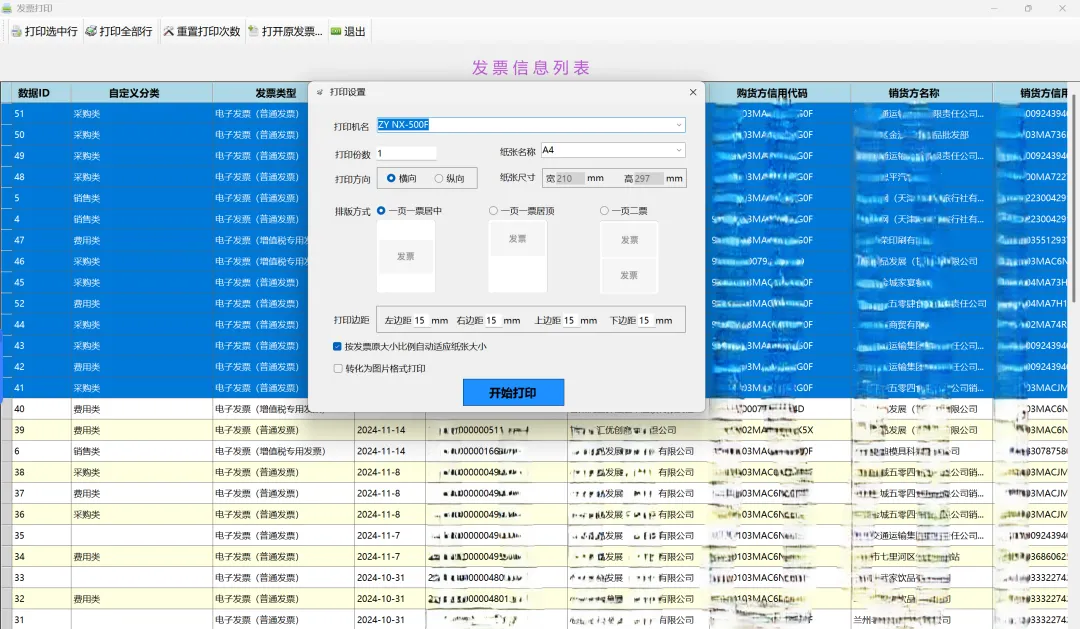Click the 打开原发票 file icon
Viewport: 1080px width, 629px height.
tap(253, 32)
